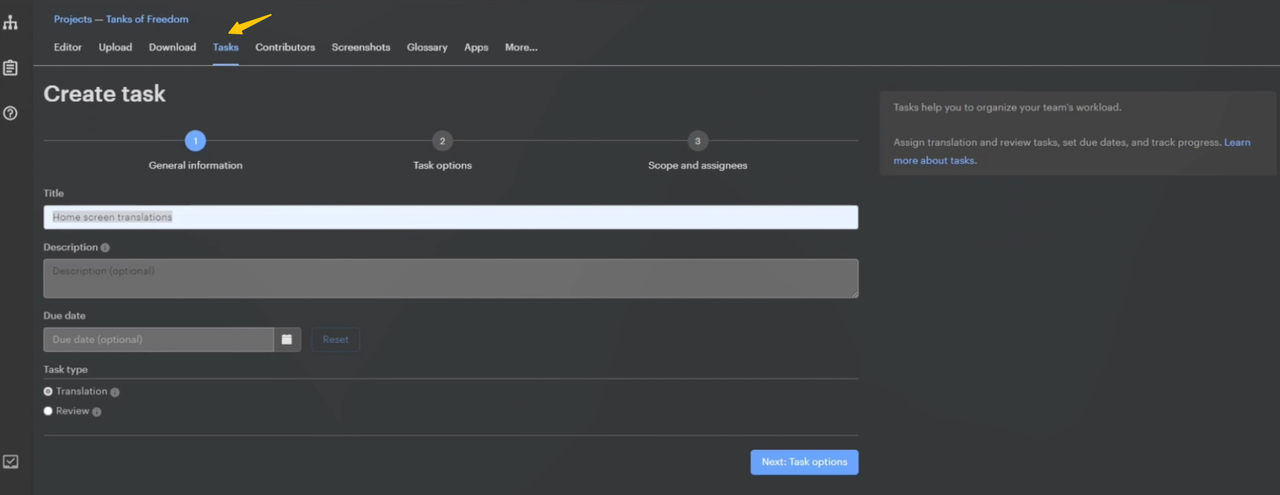The width and height of the screenshot is (1280, 495).
Task: Go to step 2 Task options
Action: point(442,142)
